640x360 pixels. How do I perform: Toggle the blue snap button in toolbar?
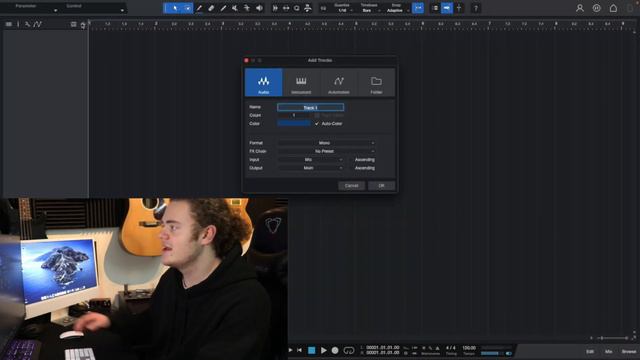[418, 8]
